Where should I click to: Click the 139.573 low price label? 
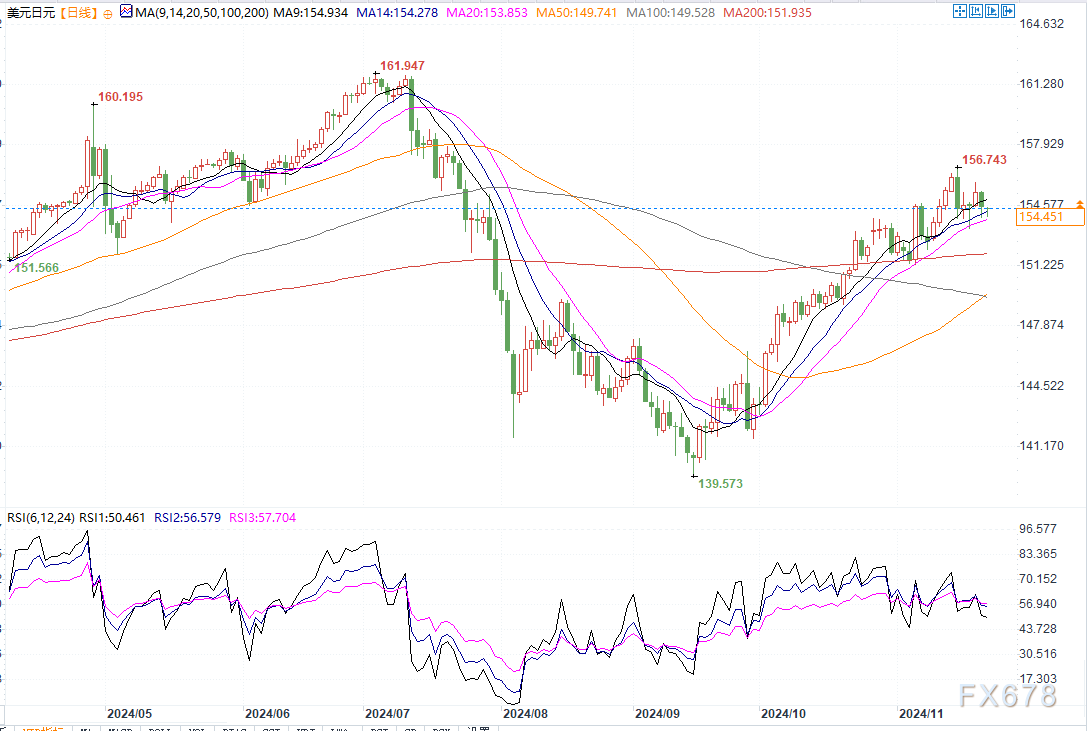pyautogui.click(x=720, y=483)
